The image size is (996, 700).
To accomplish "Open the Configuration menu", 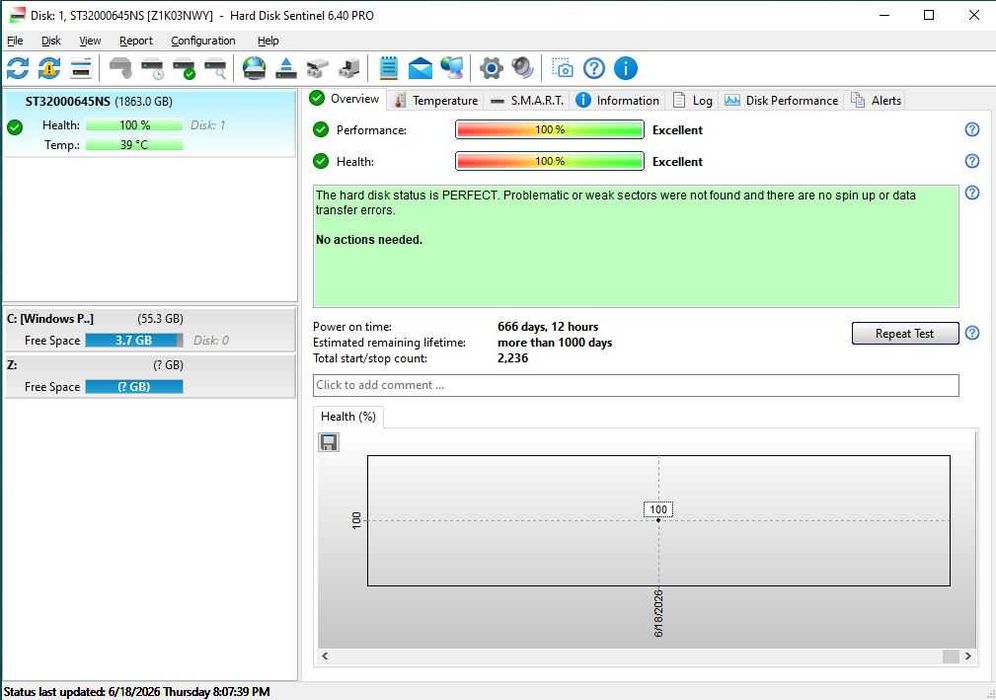I will tap(203, 41).
